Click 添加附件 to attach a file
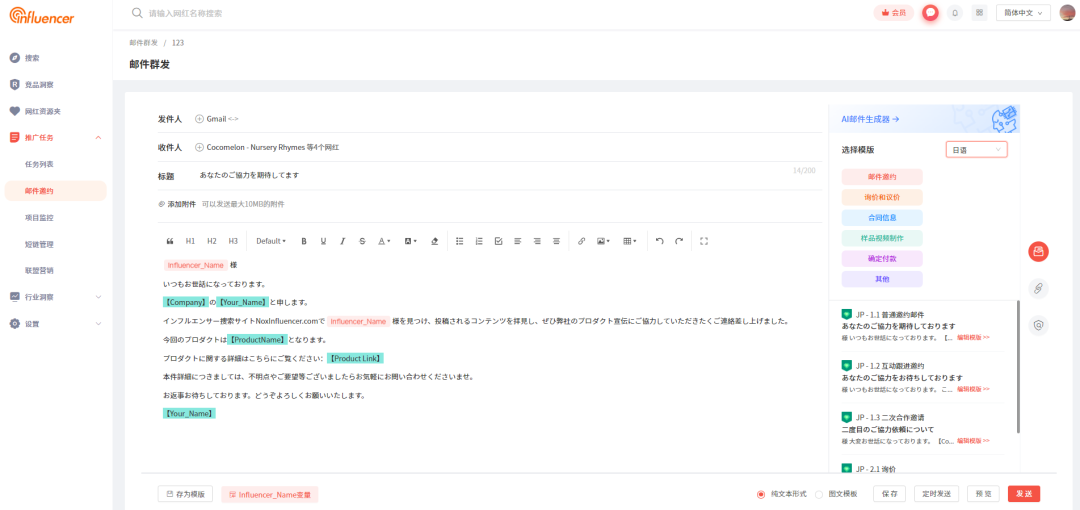Image resolution: width=1080 pixels, height=510 pixels. pyautogui.click(x=178, y=204)
